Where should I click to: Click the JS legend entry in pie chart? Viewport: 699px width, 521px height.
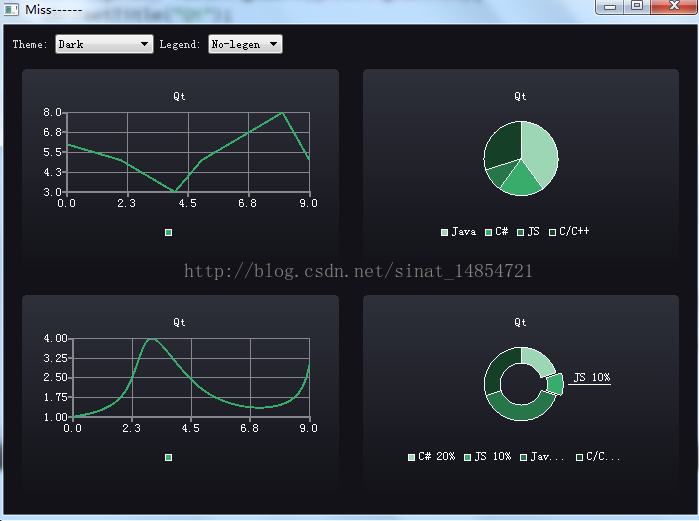click(528, 232)
